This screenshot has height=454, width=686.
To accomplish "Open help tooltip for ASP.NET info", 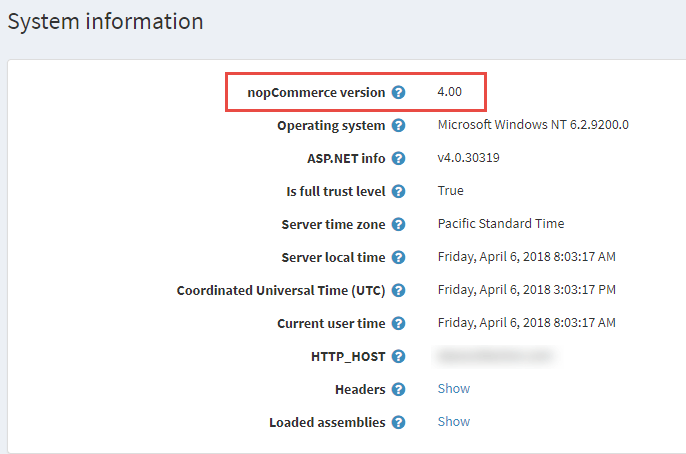I will [398, 158].
